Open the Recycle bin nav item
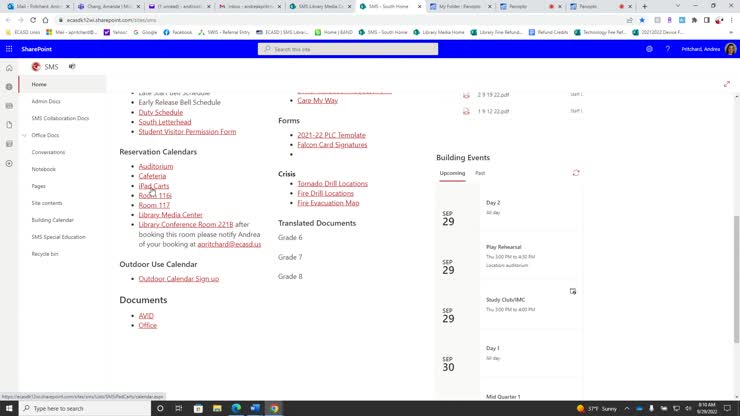 pos(45,254)
